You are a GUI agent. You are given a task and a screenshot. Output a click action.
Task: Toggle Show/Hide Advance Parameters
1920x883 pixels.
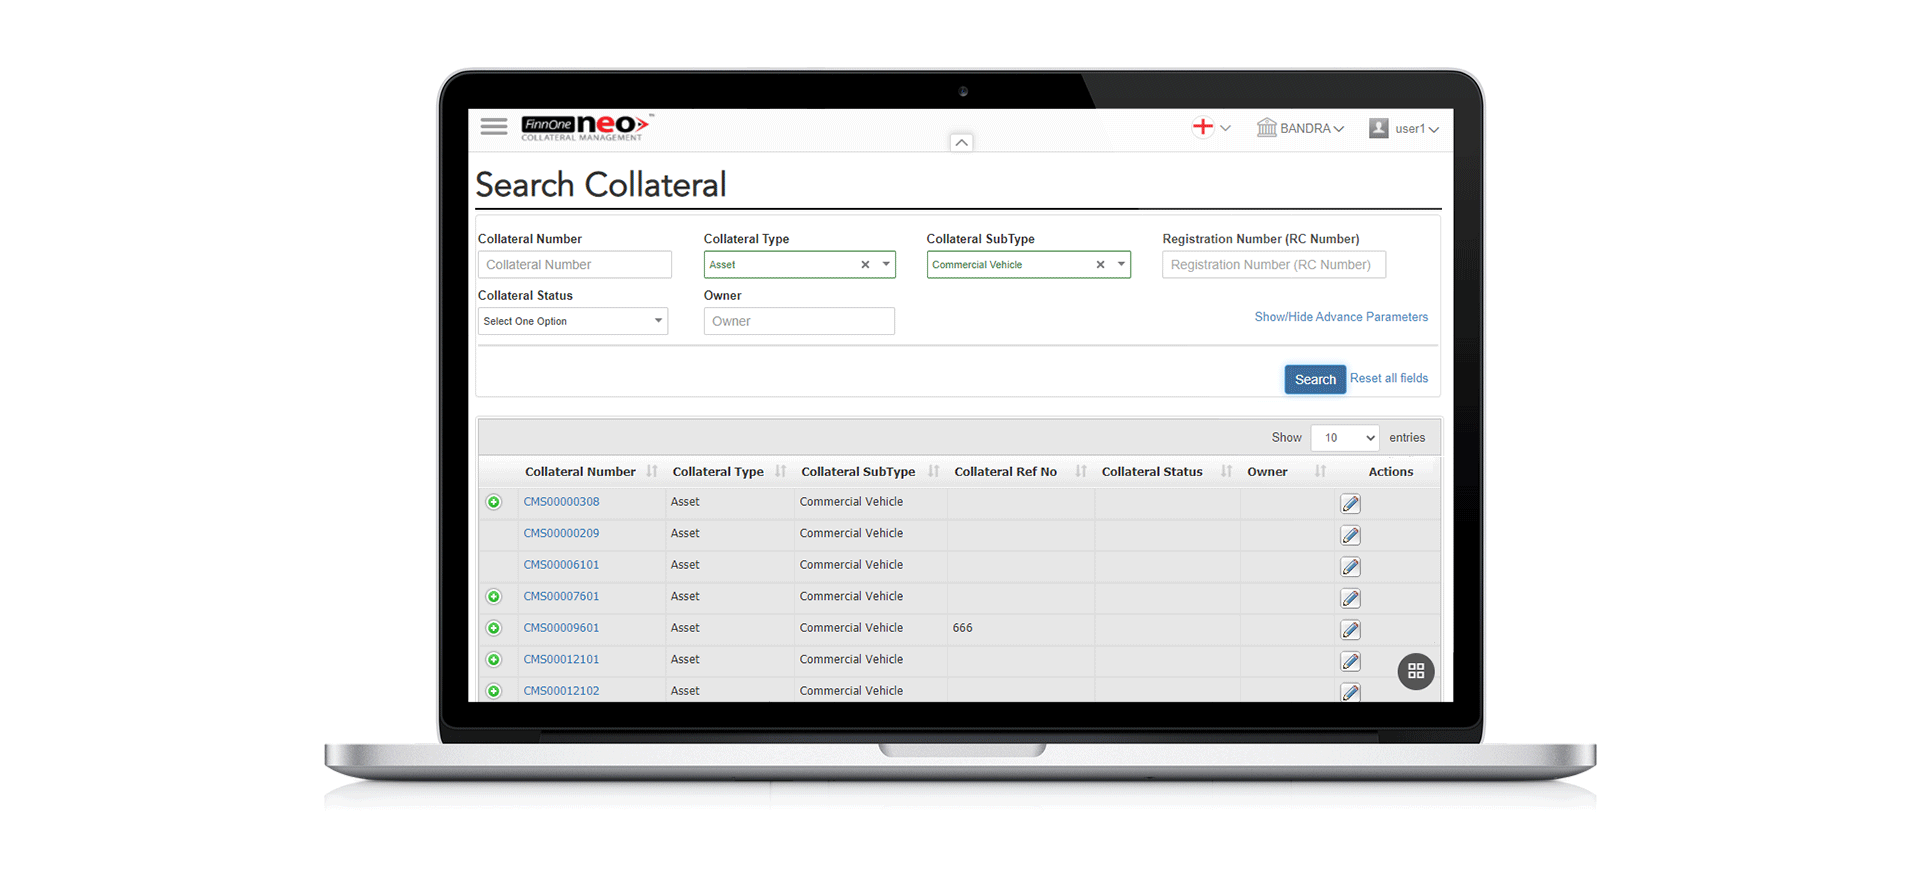click(1341, 317)
